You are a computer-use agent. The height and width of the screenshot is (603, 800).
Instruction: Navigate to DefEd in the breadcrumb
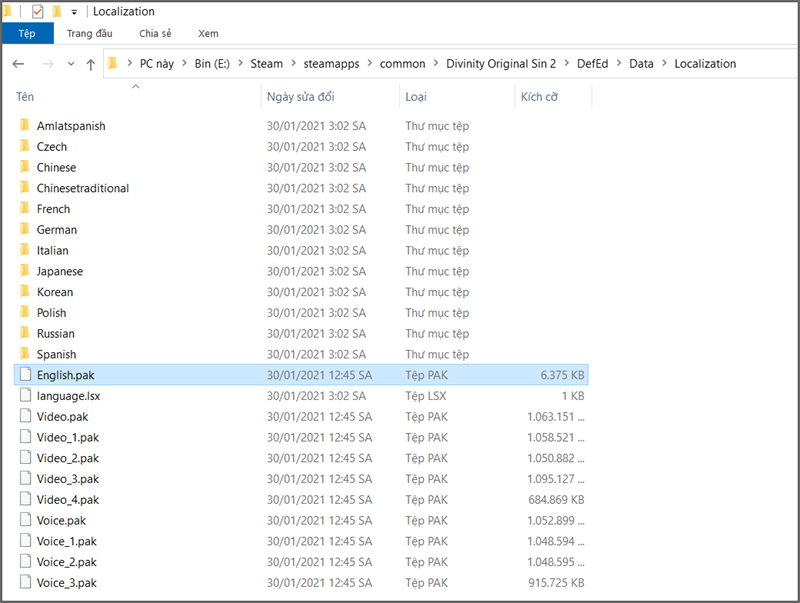[x=592, y=64]
